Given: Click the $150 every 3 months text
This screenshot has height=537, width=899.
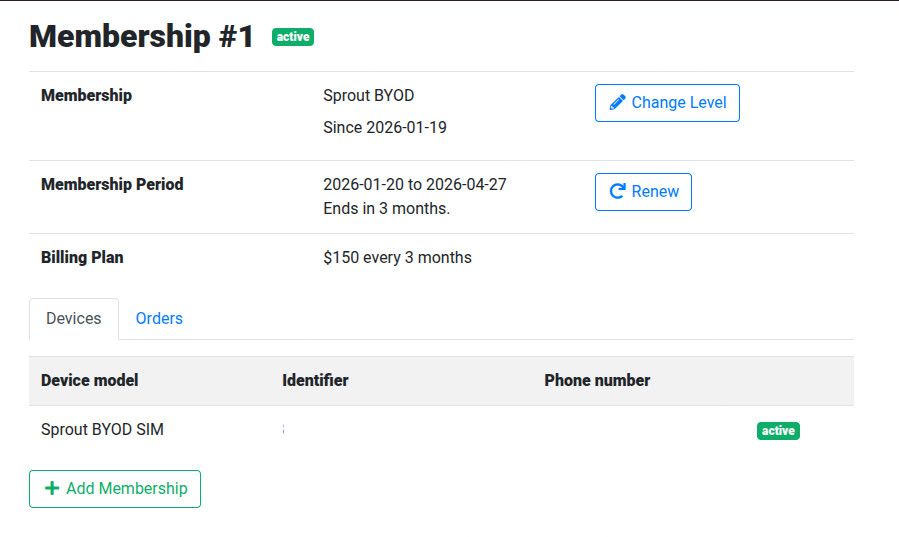Looking at the screenshot, I should click(x=397, y=257).
